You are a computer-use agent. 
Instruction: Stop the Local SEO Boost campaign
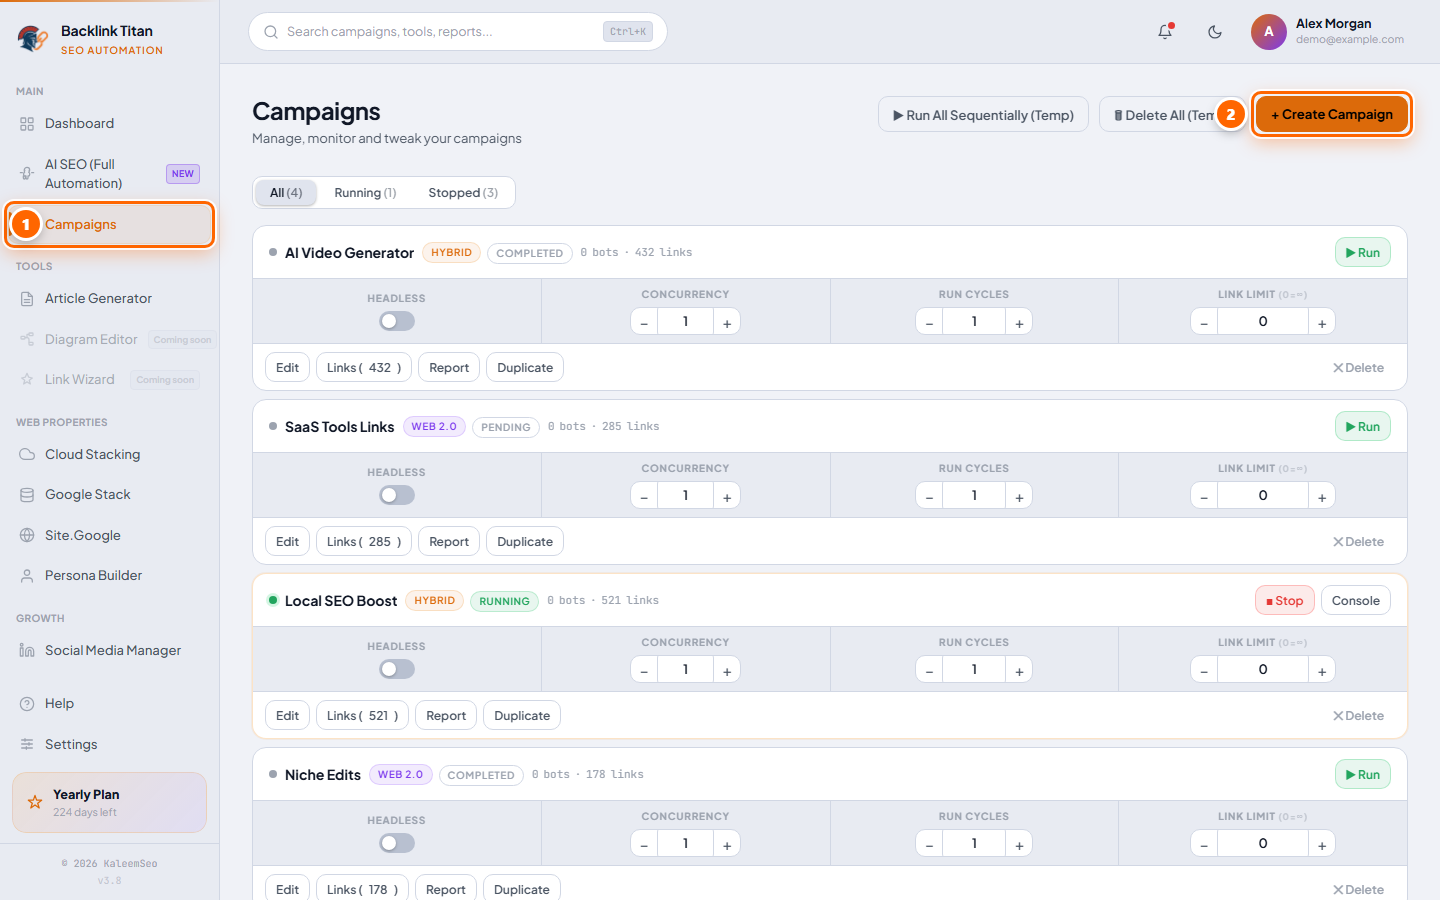click(x=1285, y=601)
